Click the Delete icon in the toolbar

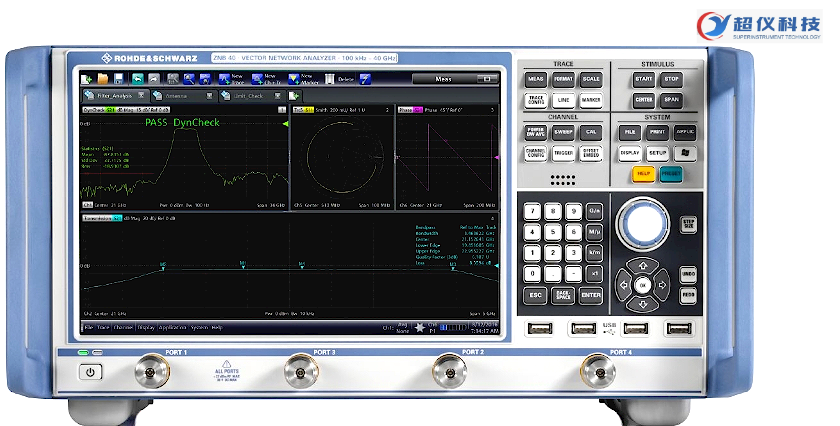(x=329, y=78)
